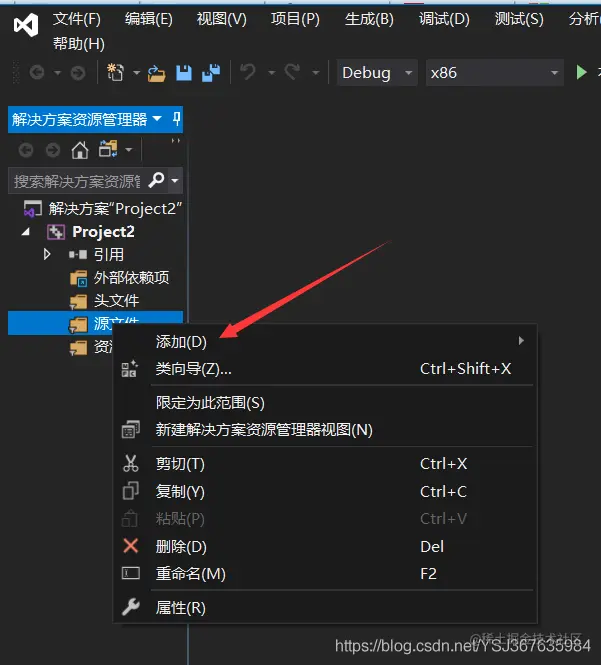
Task: Click the Open File folder icon
Action: coord(156,73)
